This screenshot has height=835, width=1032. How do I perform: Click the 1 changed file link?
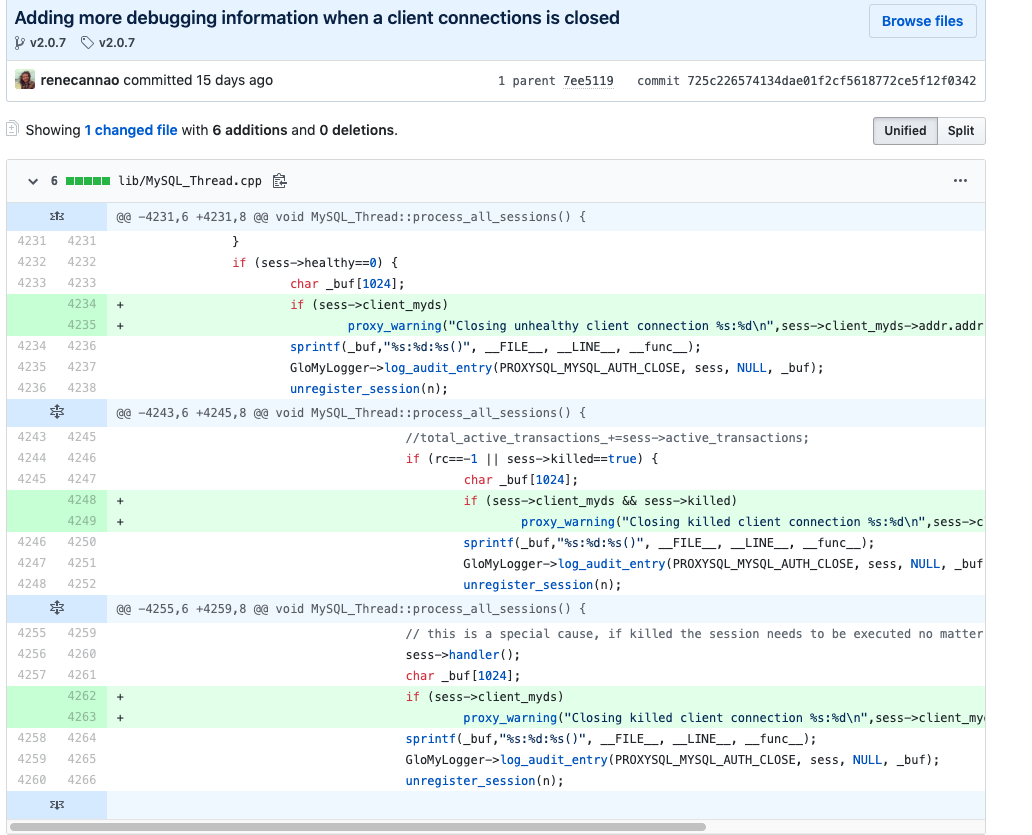tap(130, 129)
